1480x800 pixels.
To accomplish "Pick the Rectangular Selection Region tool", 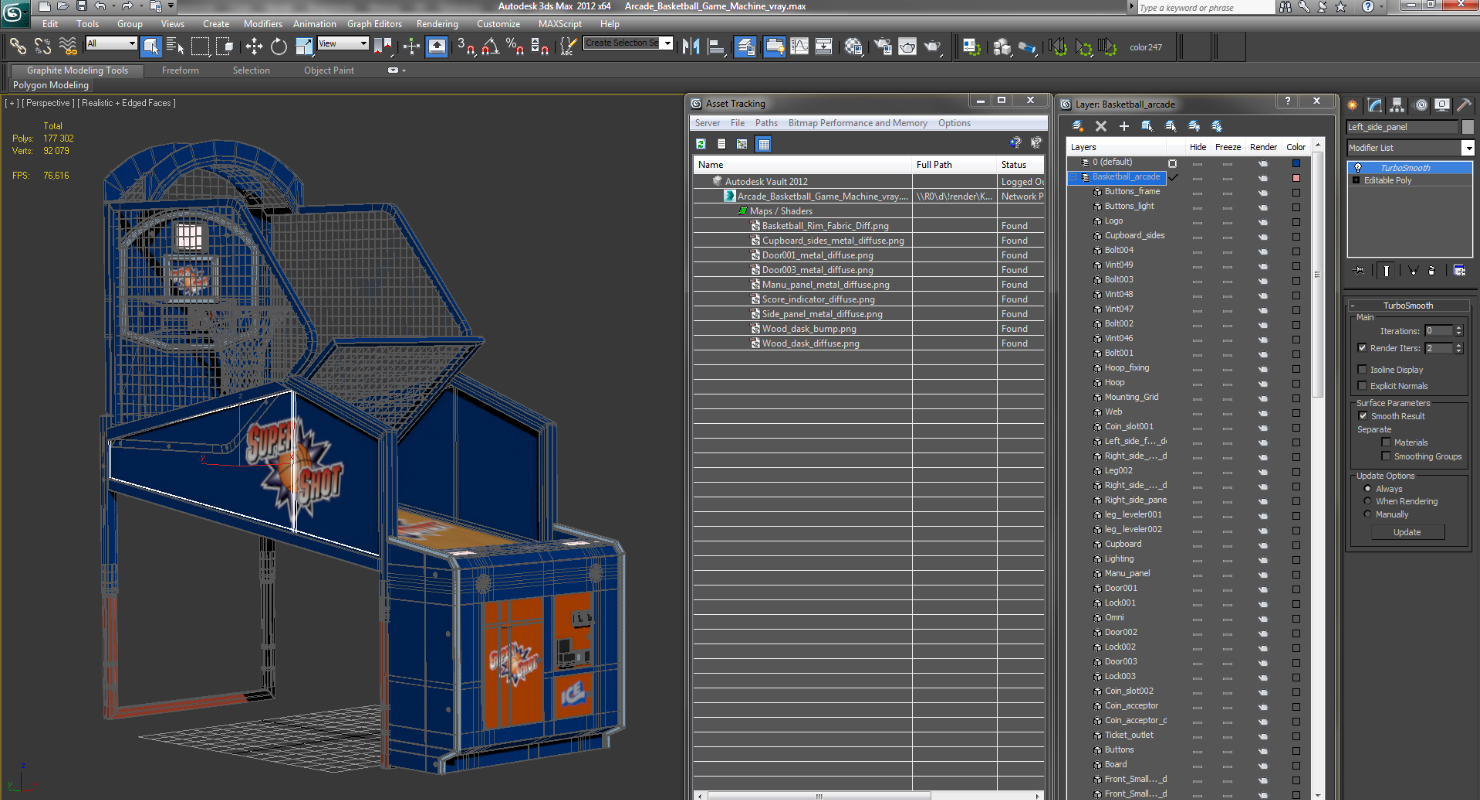I will tap(200, 46).
